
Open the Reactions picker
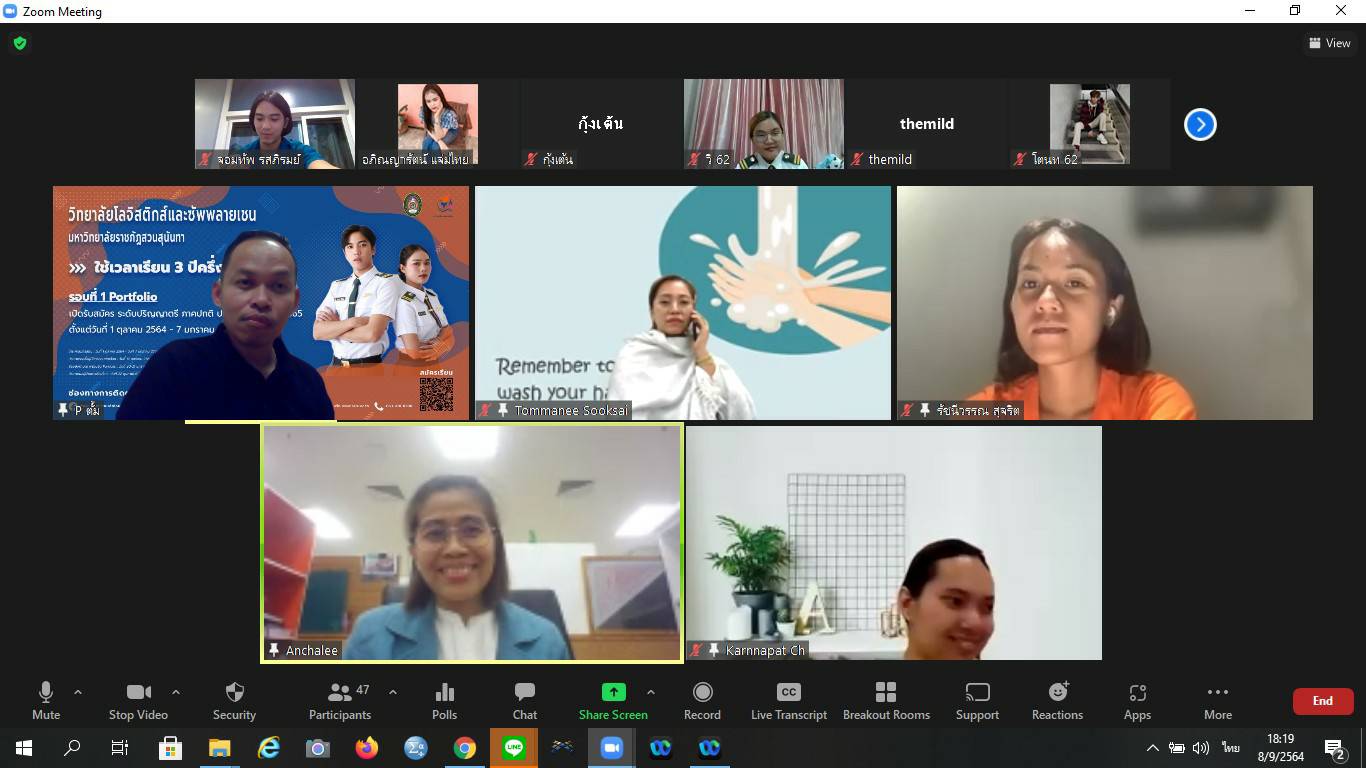click(x=1057, y=700)
